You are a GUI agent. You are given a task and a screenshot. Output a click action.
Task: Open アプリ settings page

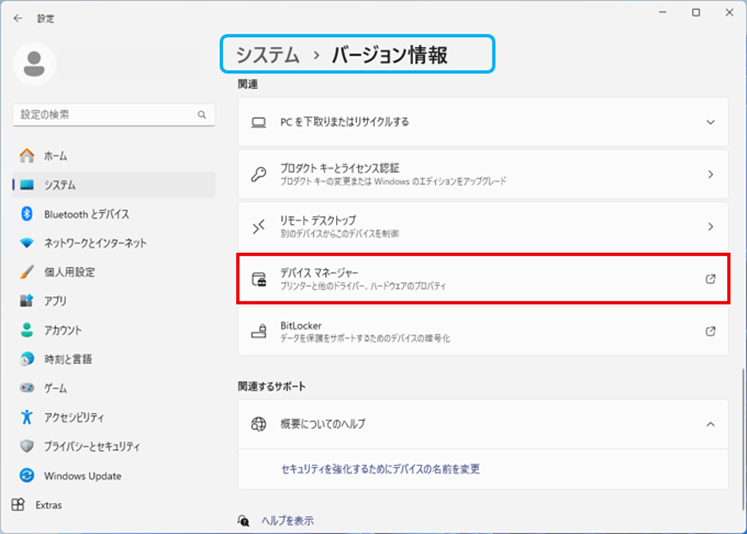pos(114,301)
